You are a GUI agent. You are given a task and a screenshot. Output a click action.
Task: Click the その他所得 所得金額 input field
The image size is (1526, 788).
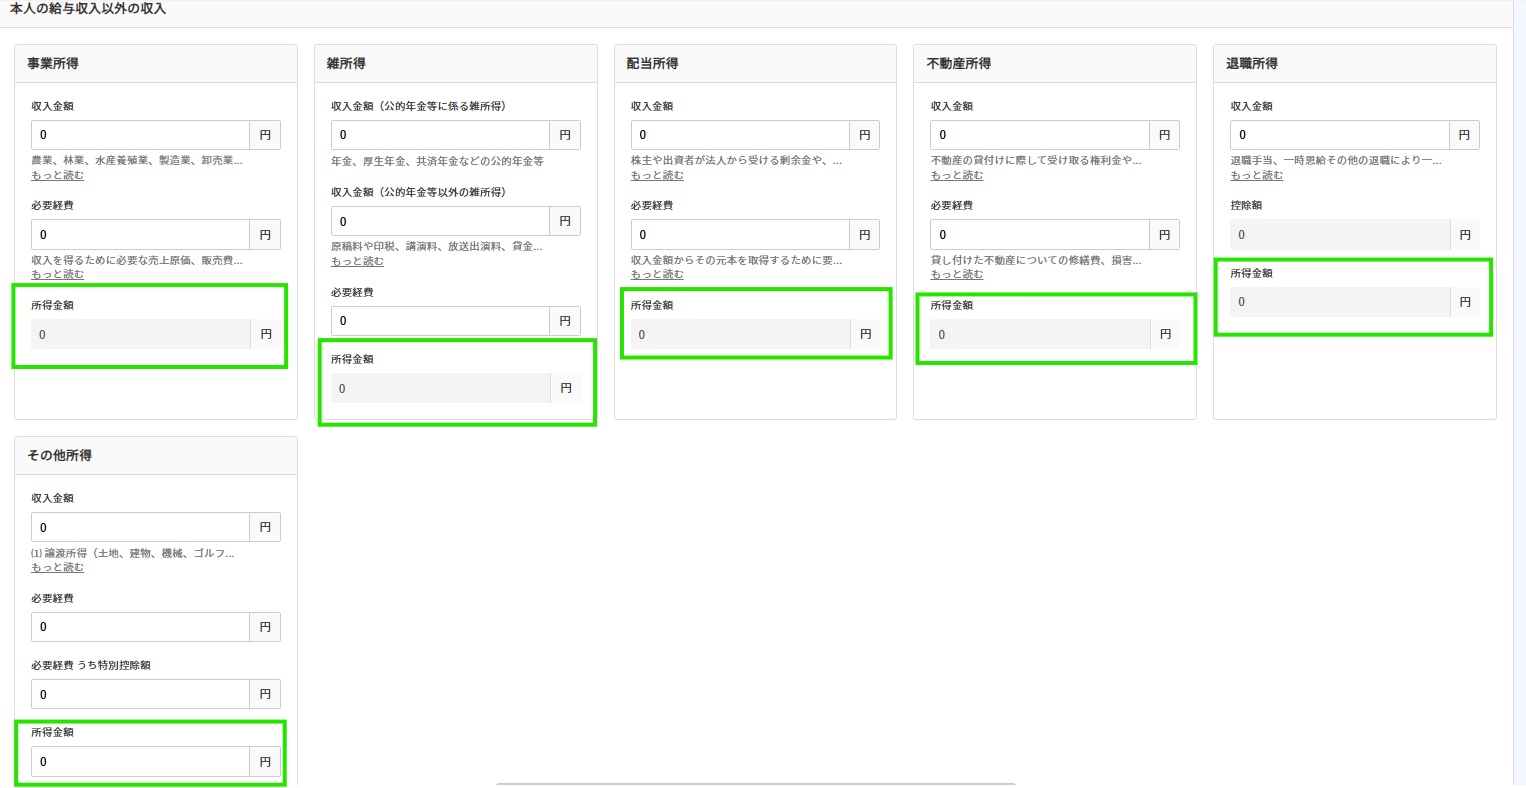(140, 762)
